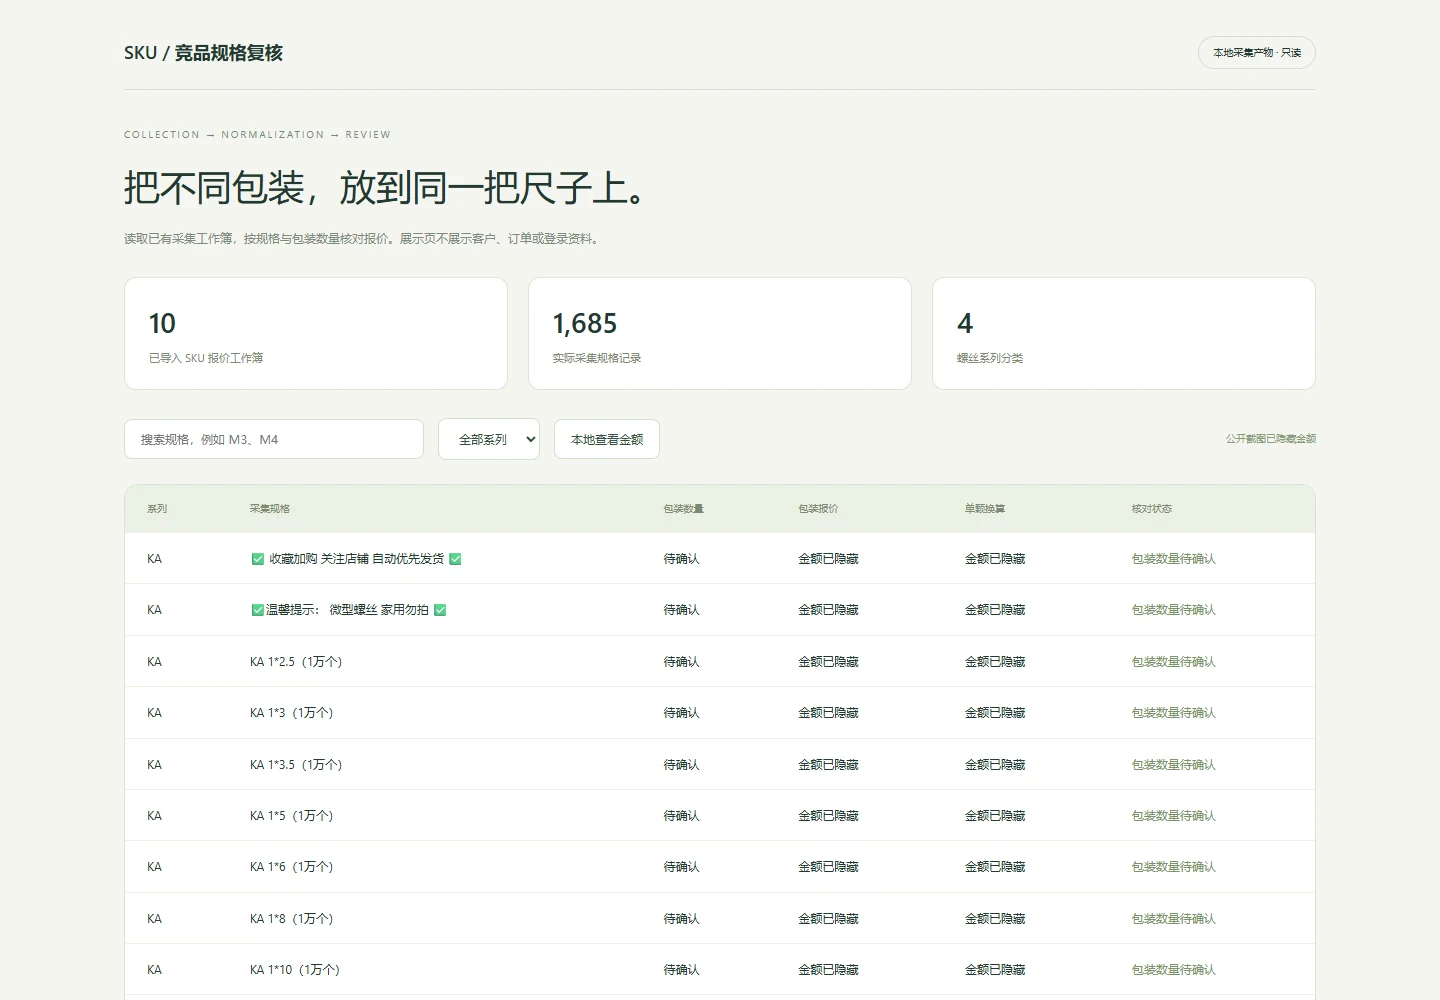This screenshot has width=1440, height=1000.
Task: Select the KA 1*3（1万个）spec cell
Action: pyautogui.click(x=292, y=713)
